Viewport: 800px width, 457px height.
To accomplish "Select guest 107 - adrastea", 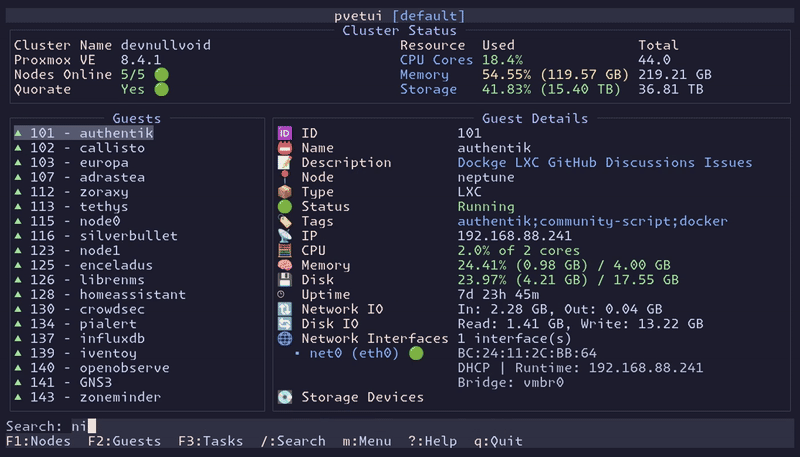I will (80, 177).
